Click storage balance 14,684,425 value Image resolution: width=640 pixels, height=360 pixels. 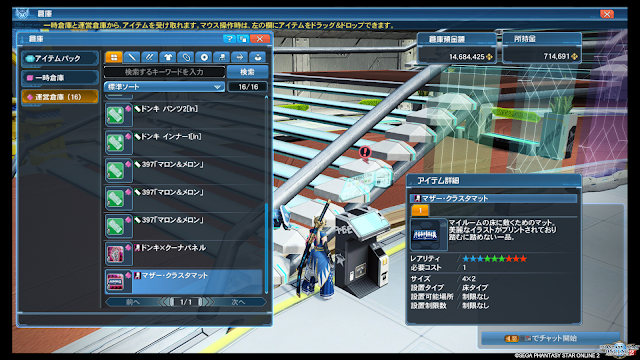pos(467,57)
